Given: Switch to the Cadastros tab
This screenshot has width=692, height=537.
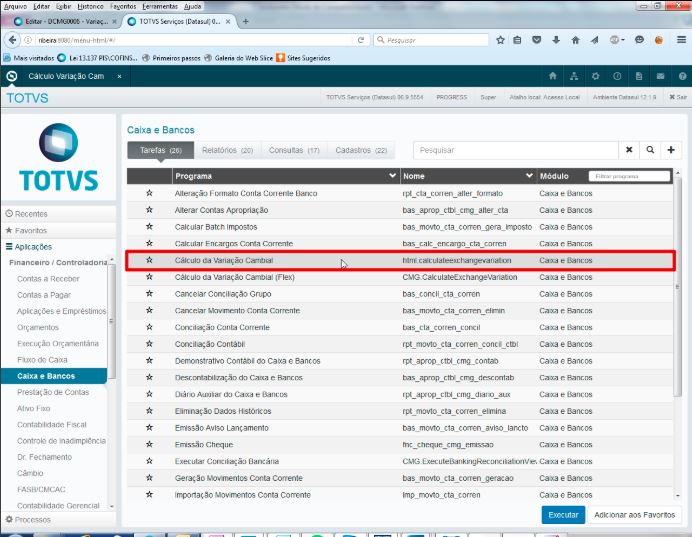Looking at the screenshot, I should 361,150.
